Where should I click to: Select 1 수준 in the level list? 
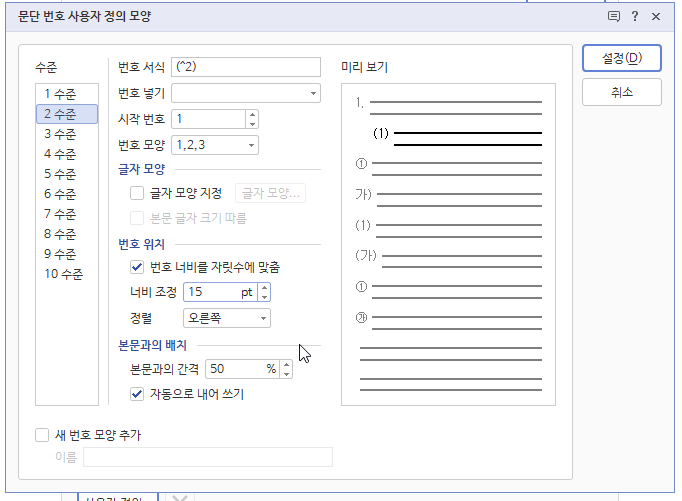[x=67, y=94]
